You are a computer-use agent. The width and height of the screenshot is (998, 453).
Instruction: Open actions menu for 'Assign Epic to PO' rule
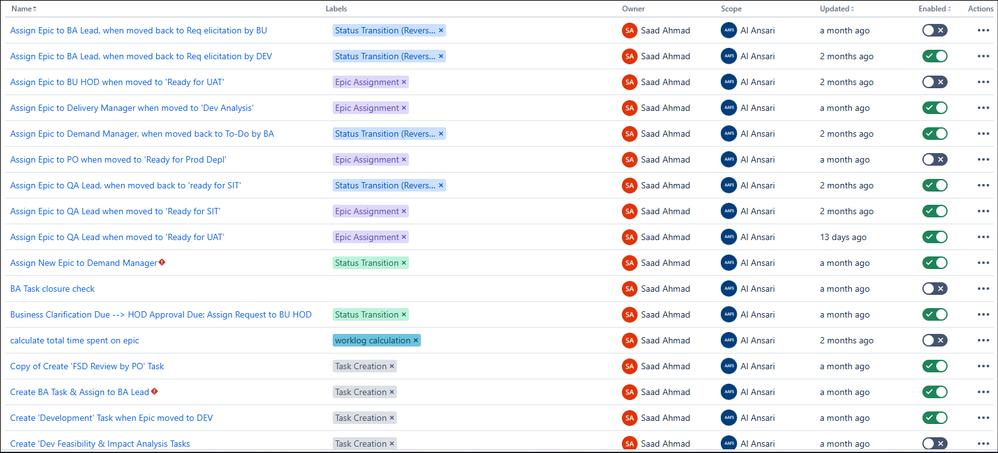click(983, 160)
